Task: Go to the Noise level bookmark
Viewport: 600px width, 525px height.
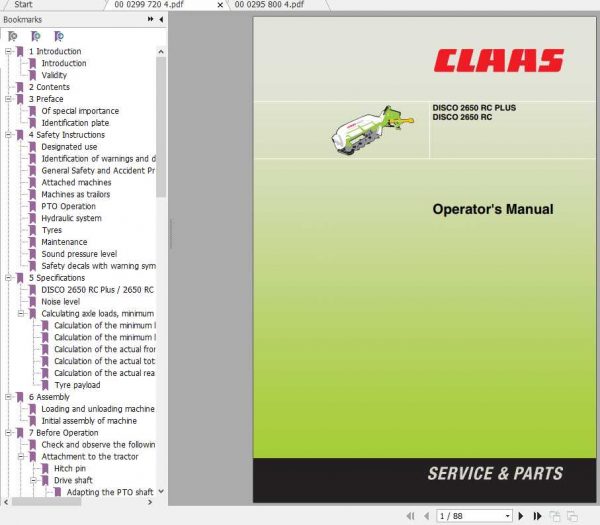Action: click(60, 302)
